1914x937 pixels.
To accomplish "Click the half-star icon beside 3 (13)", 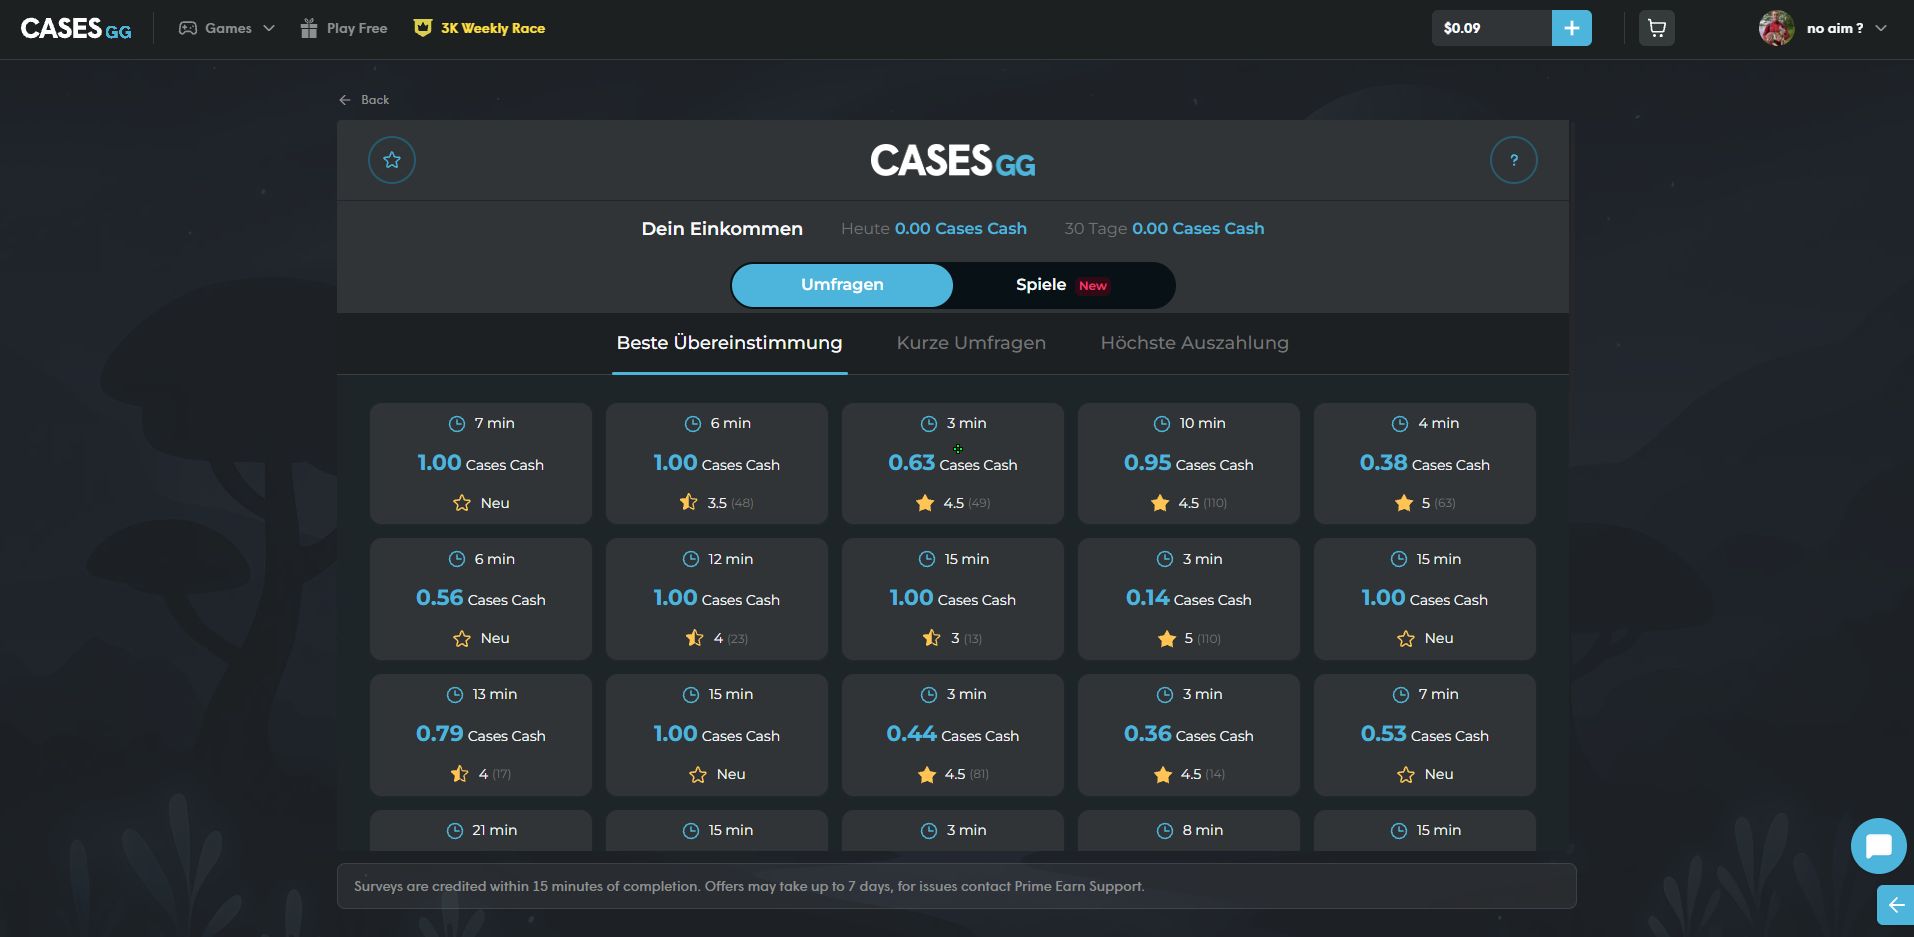I will (932, 638).
